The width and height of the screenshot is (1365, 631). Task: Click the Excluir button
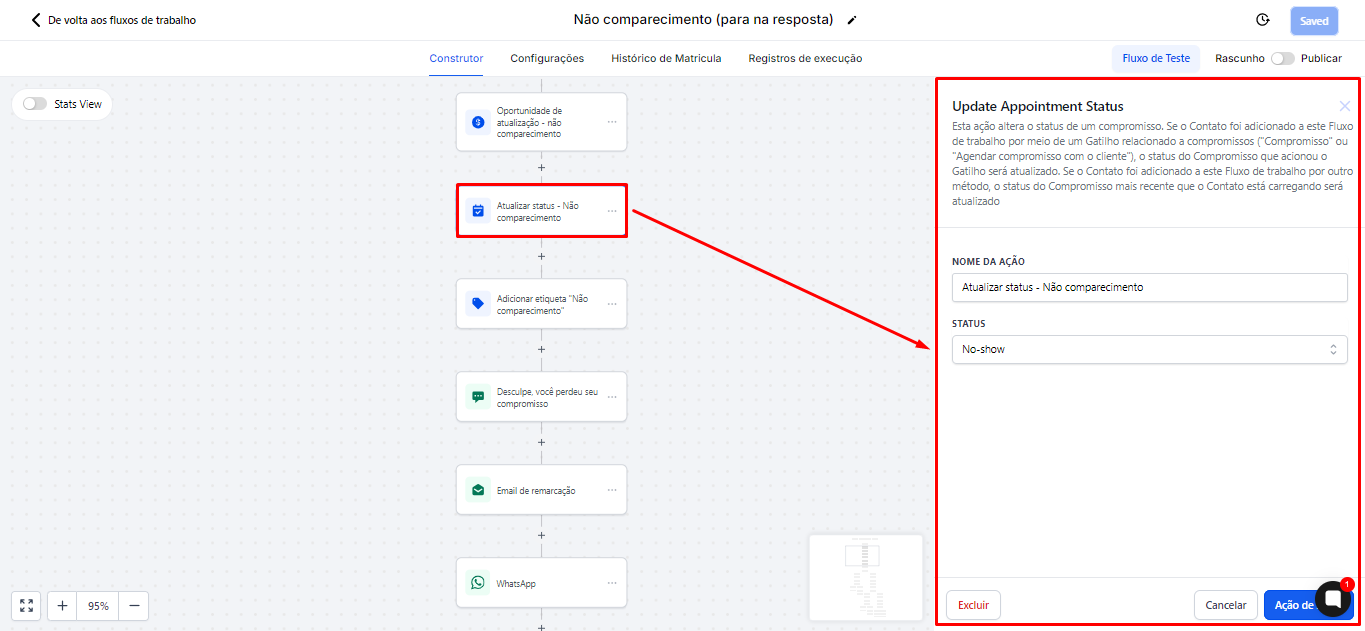click(973, 605)
